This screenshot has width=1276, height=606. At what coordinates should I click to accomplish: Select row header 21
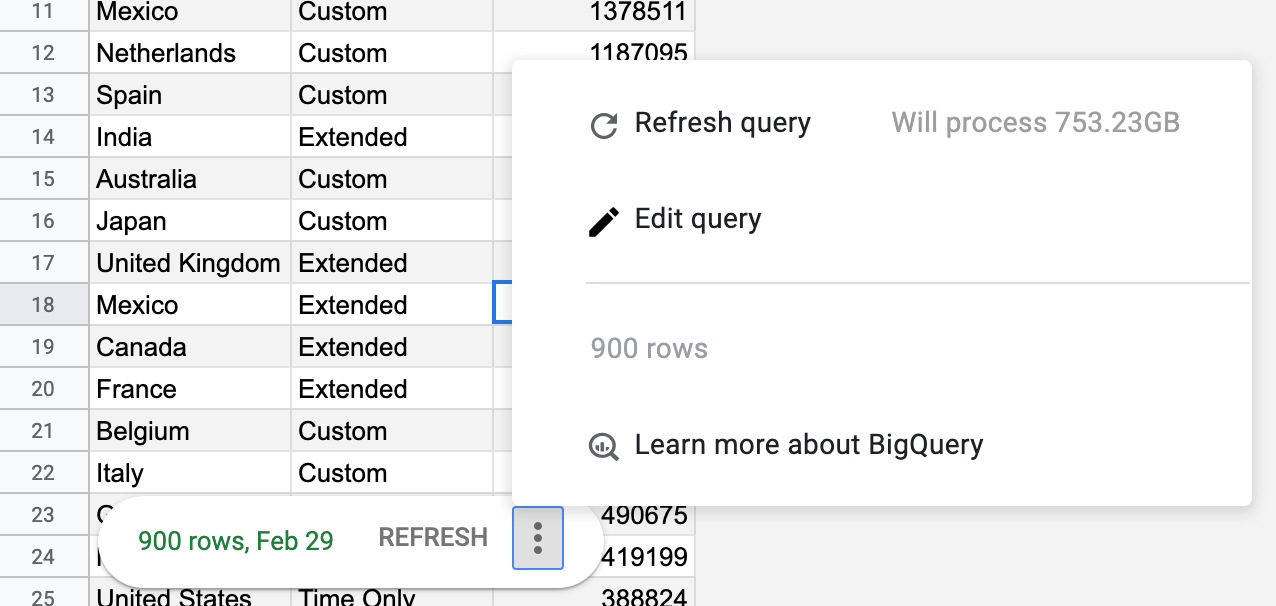pyautogui.click(x=43, y=431)
